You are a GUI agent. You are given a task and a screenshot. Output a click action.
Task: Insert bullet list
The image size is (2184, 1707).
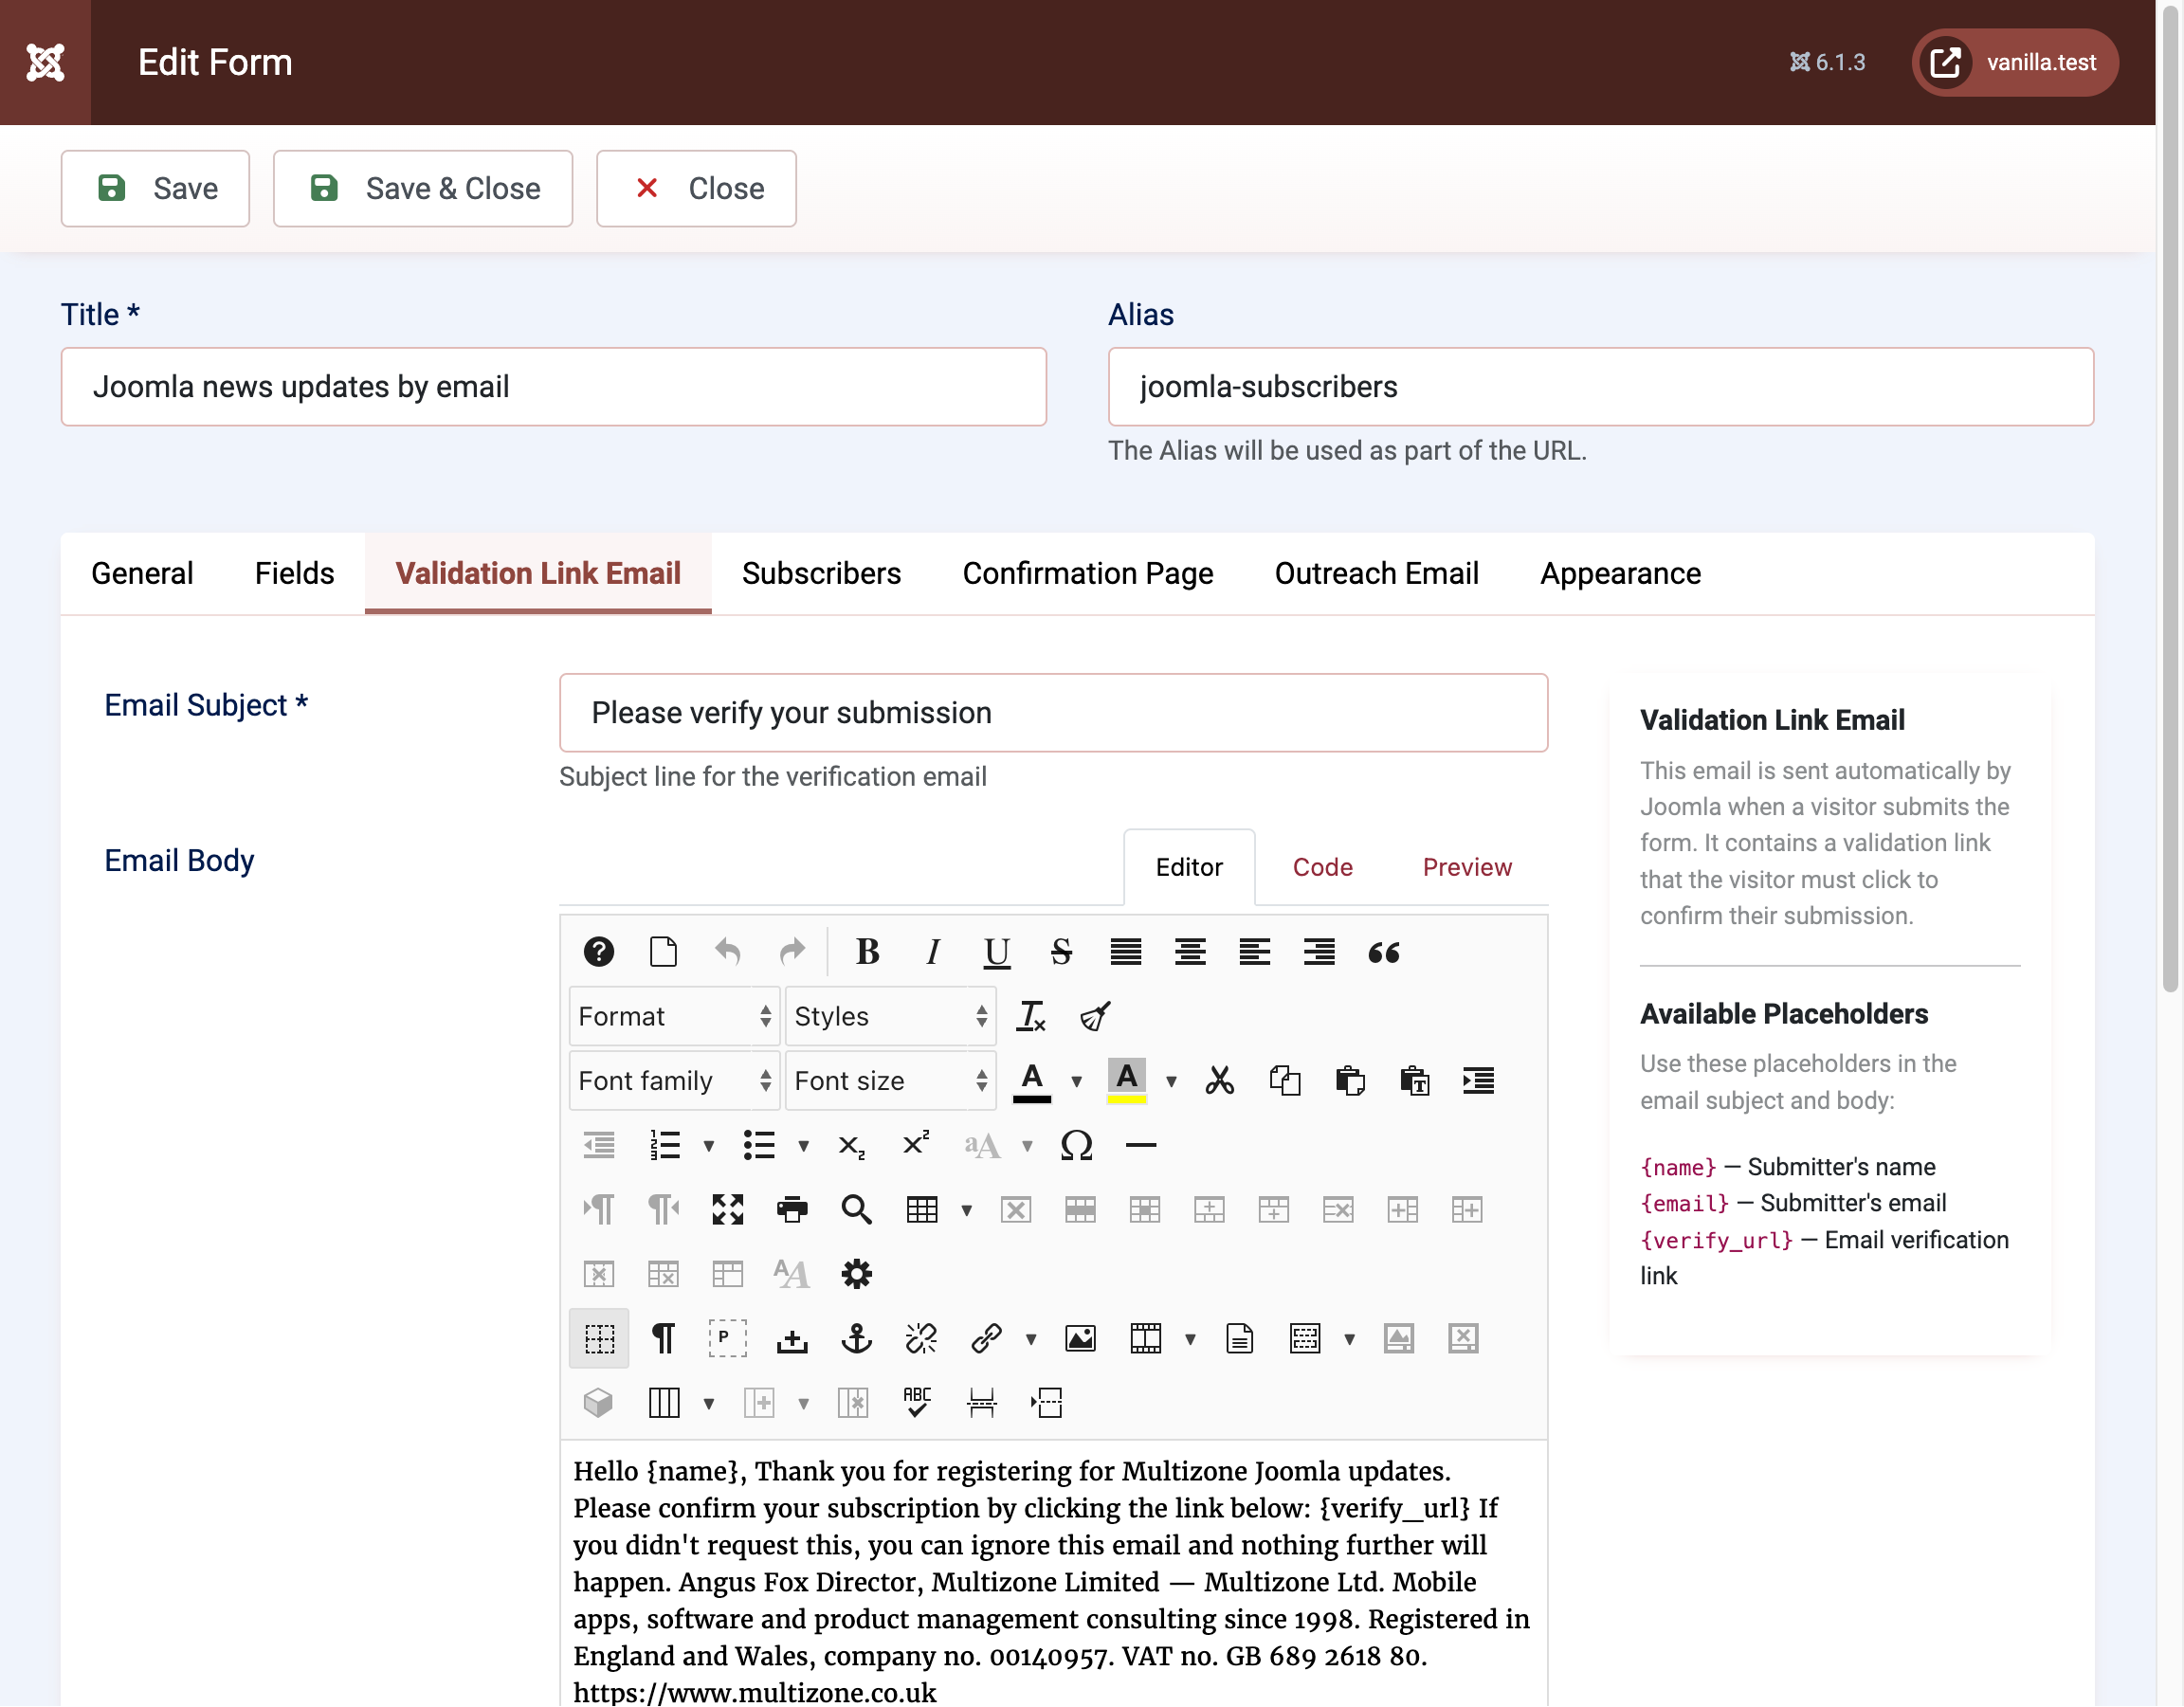(x=759, y=1145)
